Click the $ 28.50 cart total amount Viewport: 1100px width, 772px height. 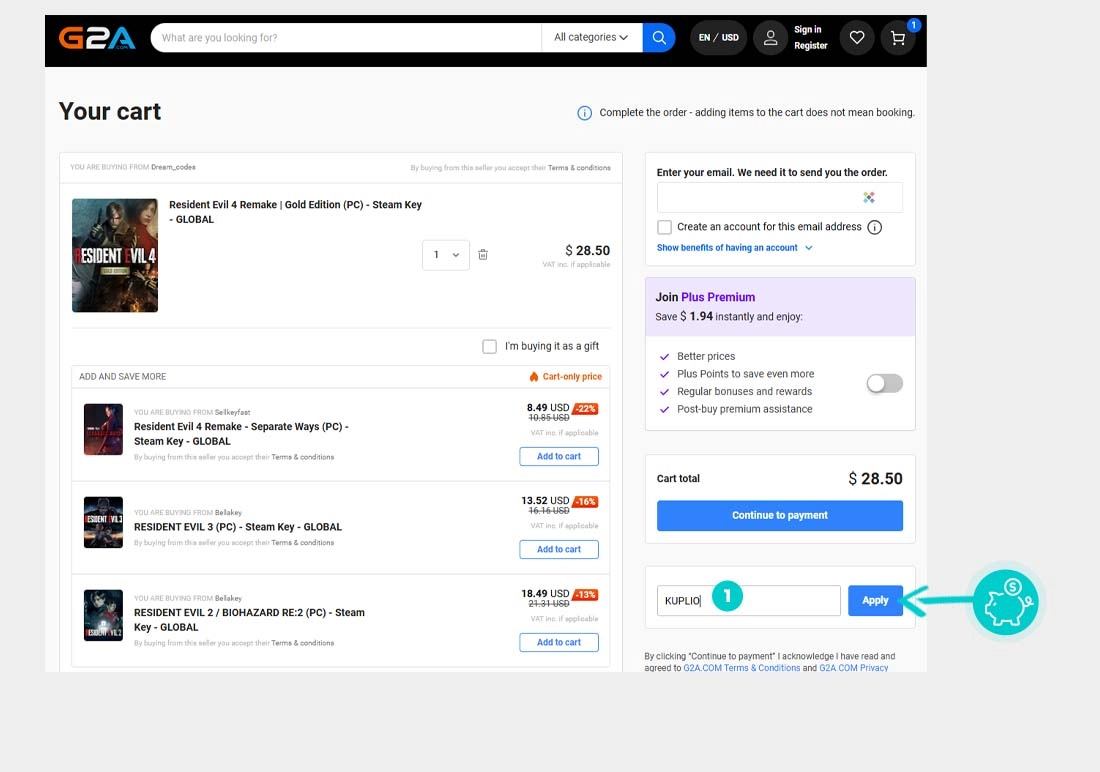875,479
